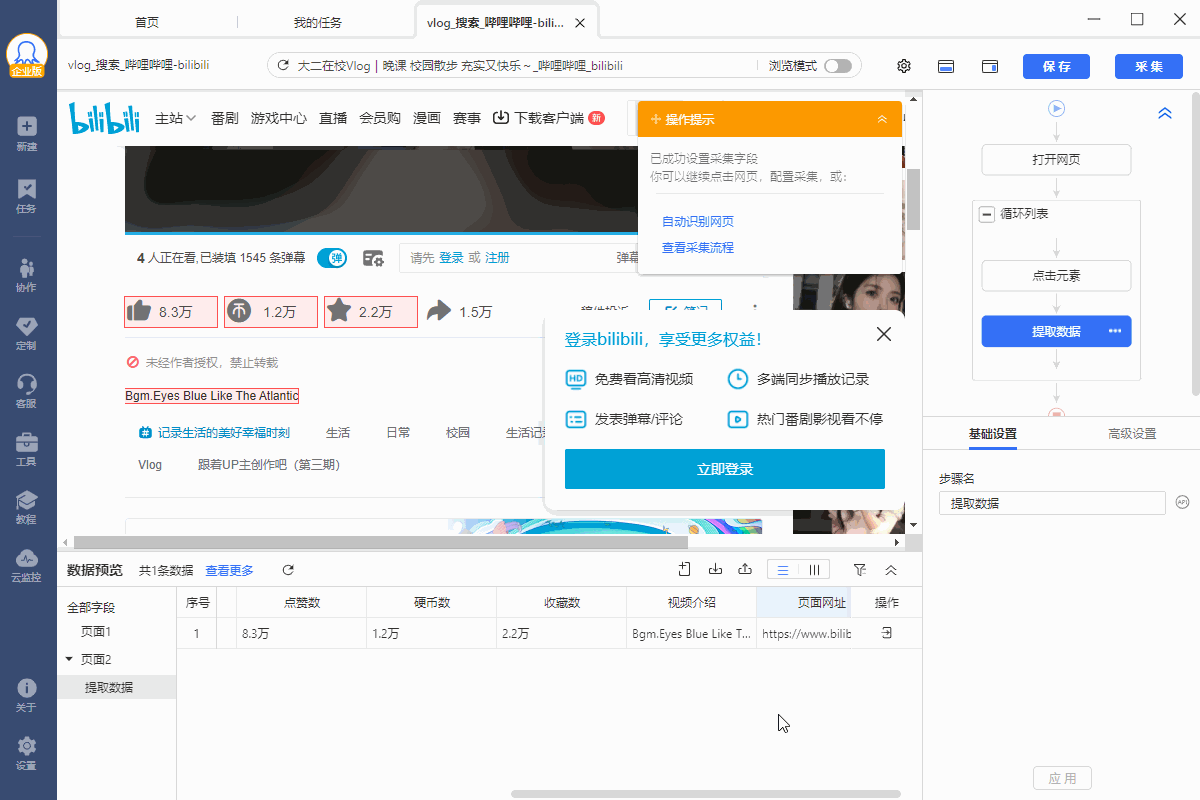
Task: Switch data preview to horizontal list view
Action: pyautogui.click(x=783, y=570)
